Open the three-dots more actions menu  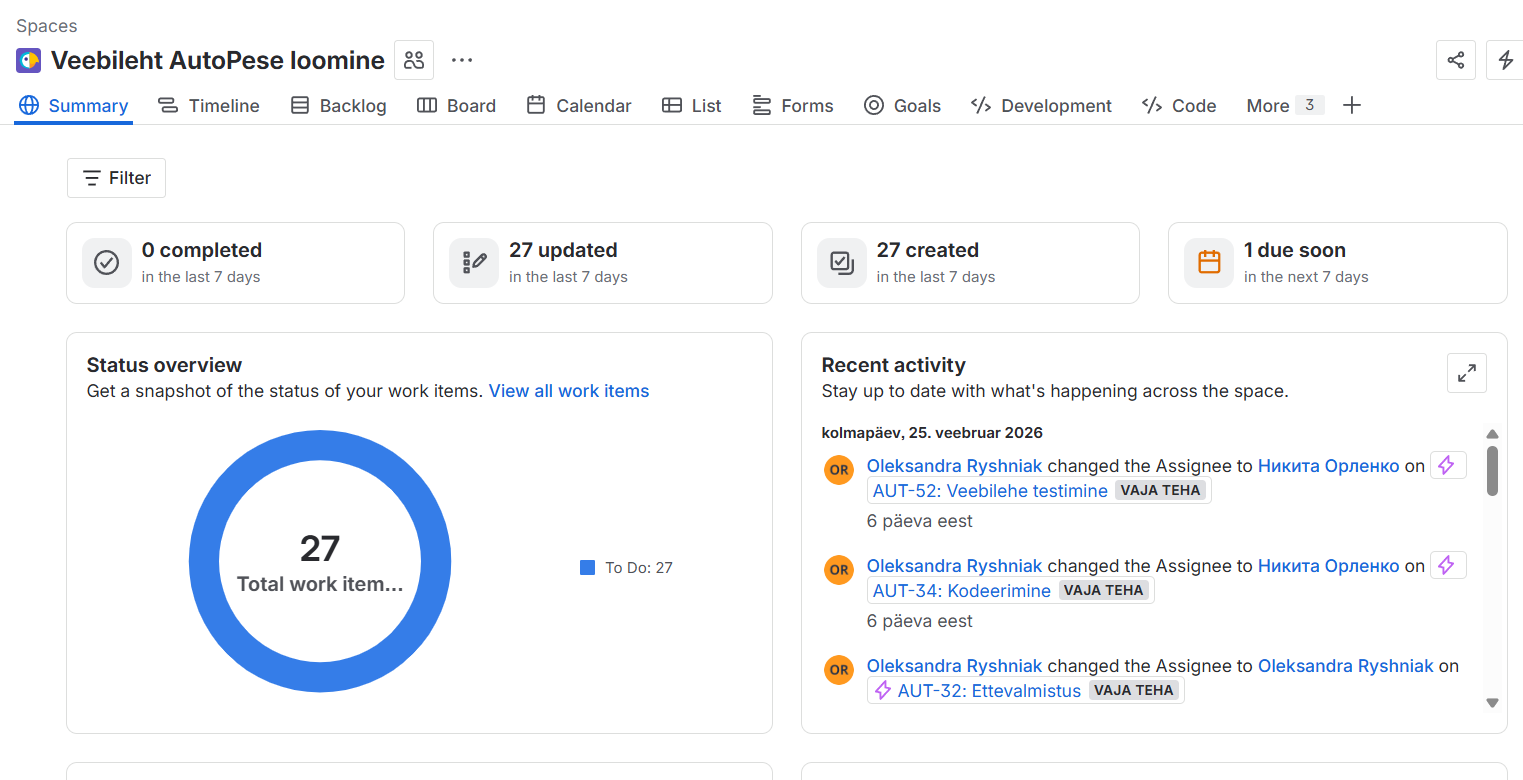coord(461,60)
